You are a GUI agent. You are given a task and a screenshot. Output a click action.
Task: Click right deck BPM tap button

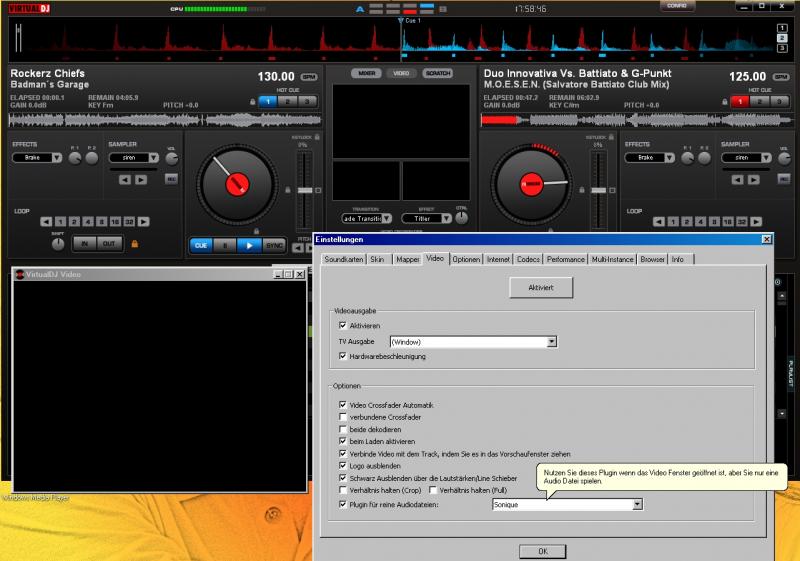[781, 77]
